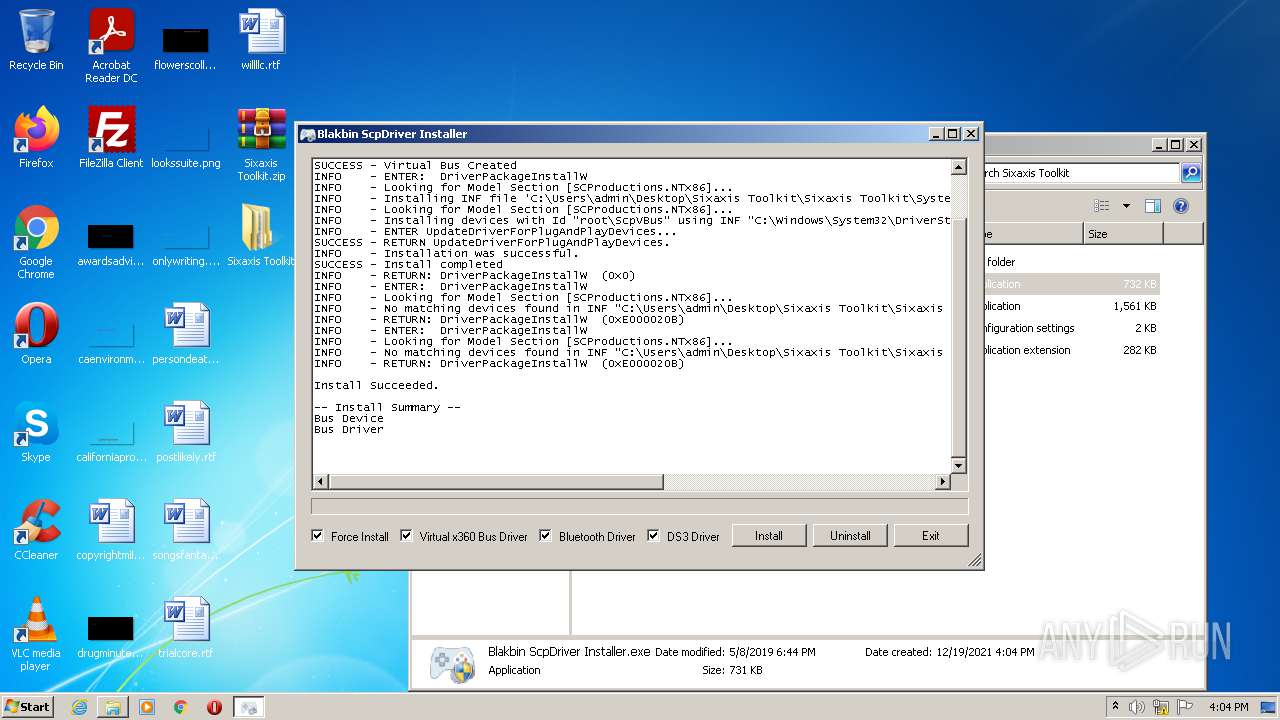Click the Exit button
Image resolution: width=1280 pixels, height=720 pixels.
click(x=931, y=536)
